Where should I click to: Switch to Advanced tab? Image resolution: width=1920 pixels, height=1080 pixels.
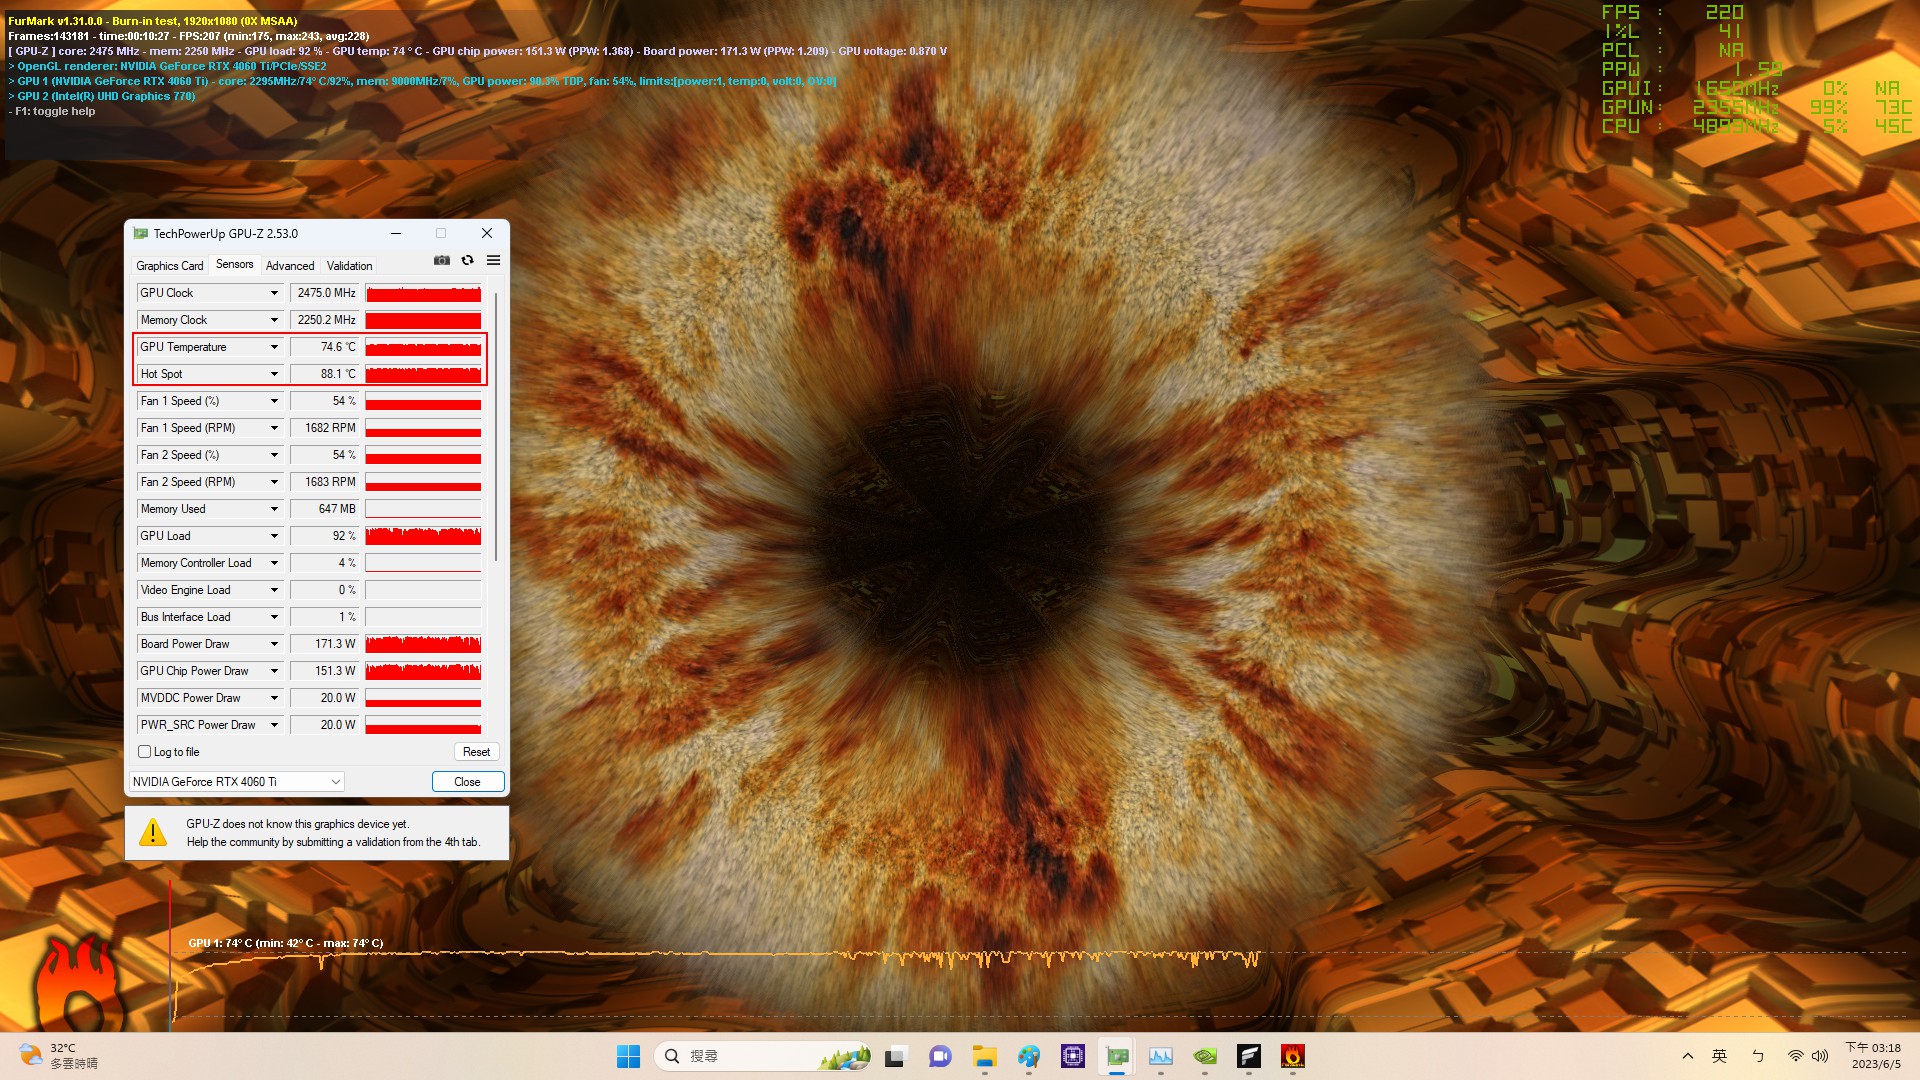290,266
